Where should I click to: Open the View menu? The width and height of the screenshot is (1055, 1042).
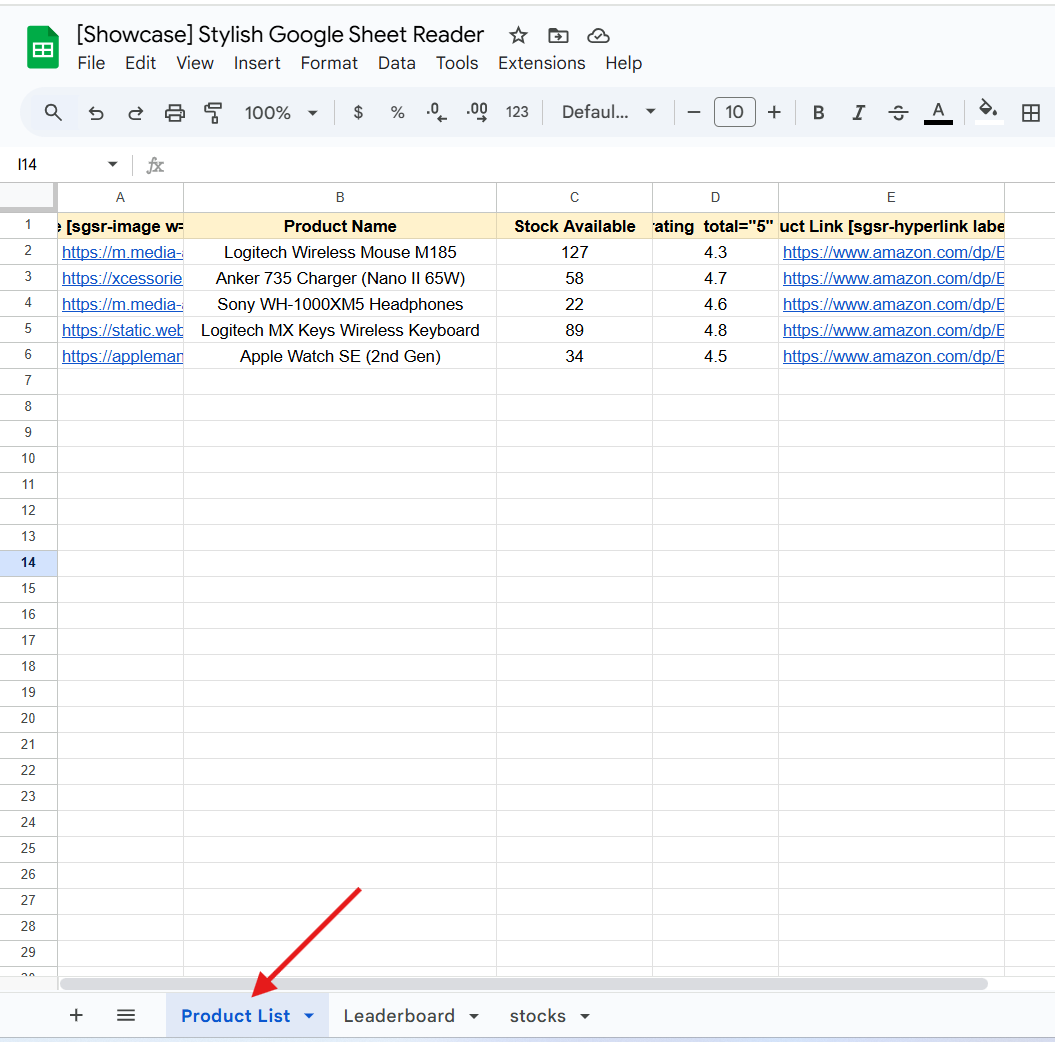194,63
